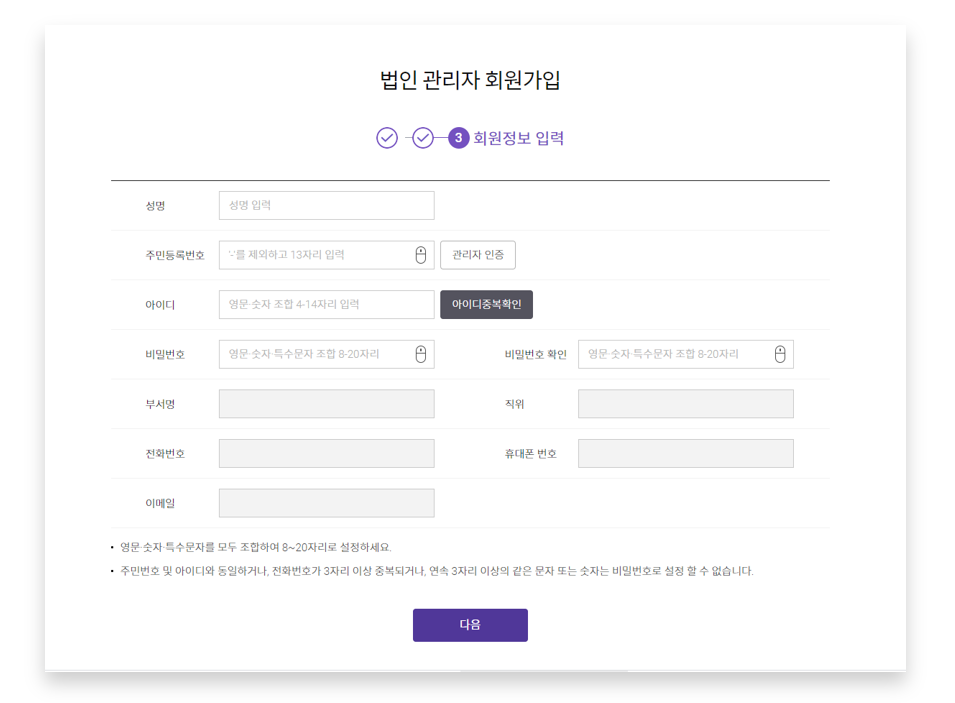The image size is (955, 703).
Task: Select the 전화번호 input field
Action: tap(326, 453)
